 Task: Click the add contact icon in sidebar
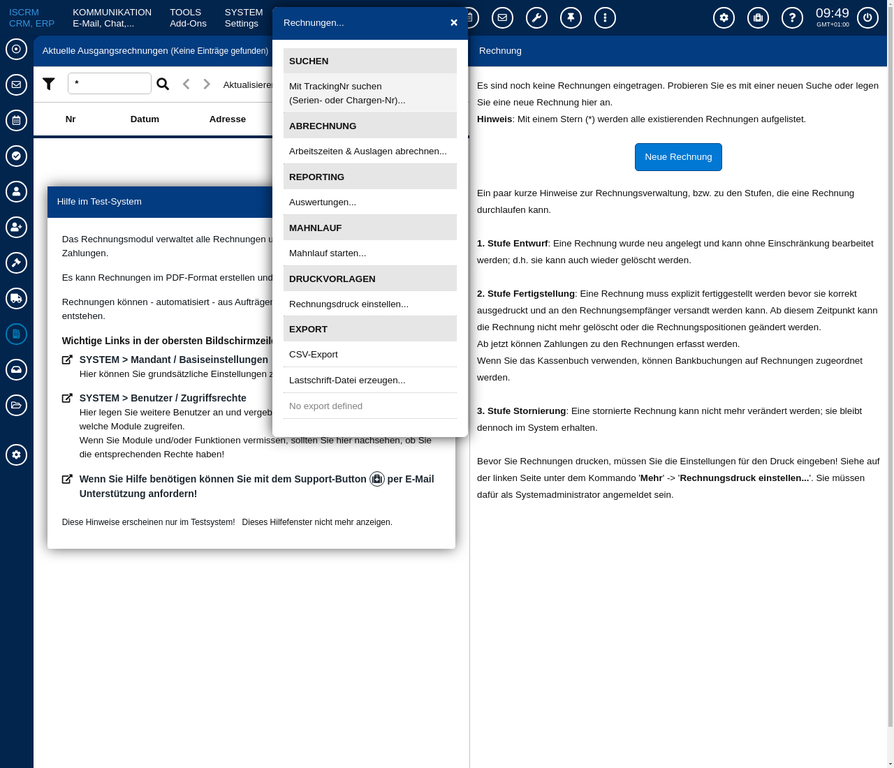16,227
